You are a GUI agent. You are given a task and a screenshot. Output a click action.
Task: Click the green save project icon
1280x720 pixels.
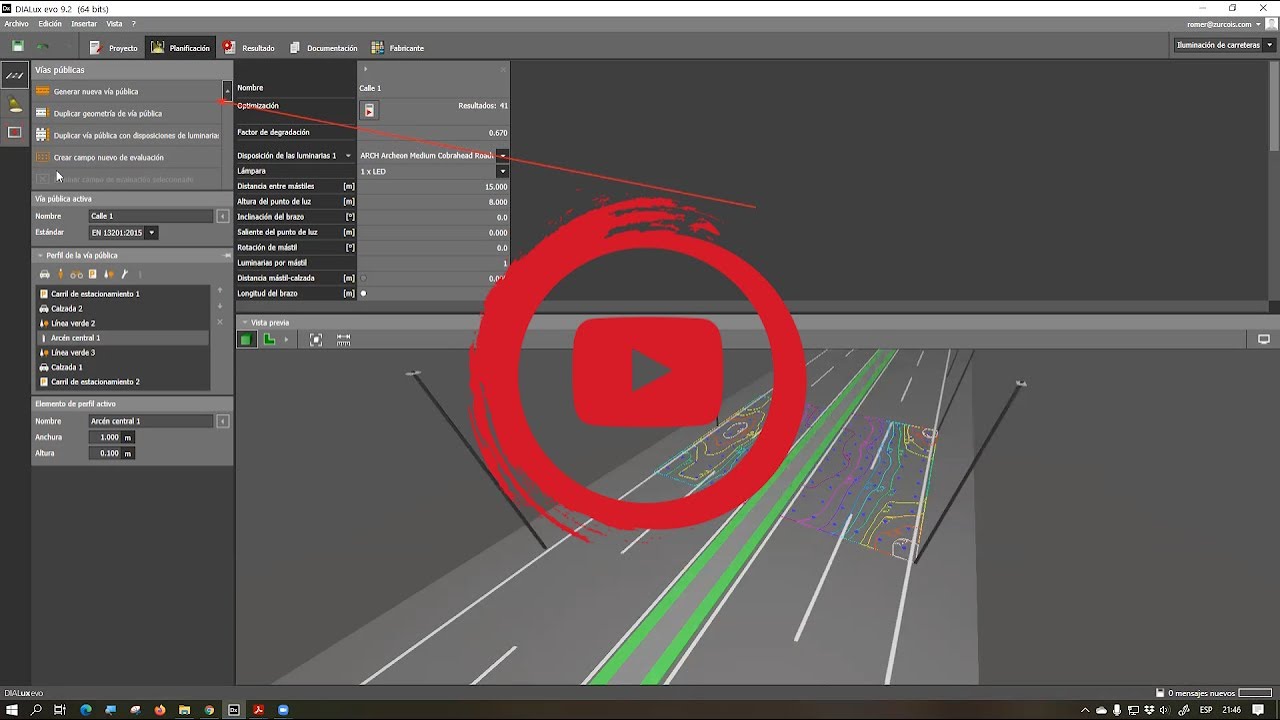click(x=17, y=46)
